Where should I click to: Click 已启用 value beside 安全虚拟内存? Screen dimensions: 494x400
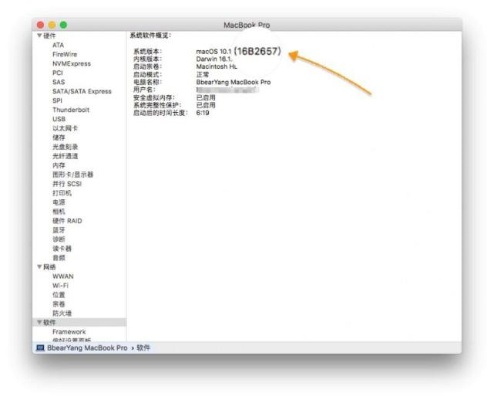click(206, 98)
